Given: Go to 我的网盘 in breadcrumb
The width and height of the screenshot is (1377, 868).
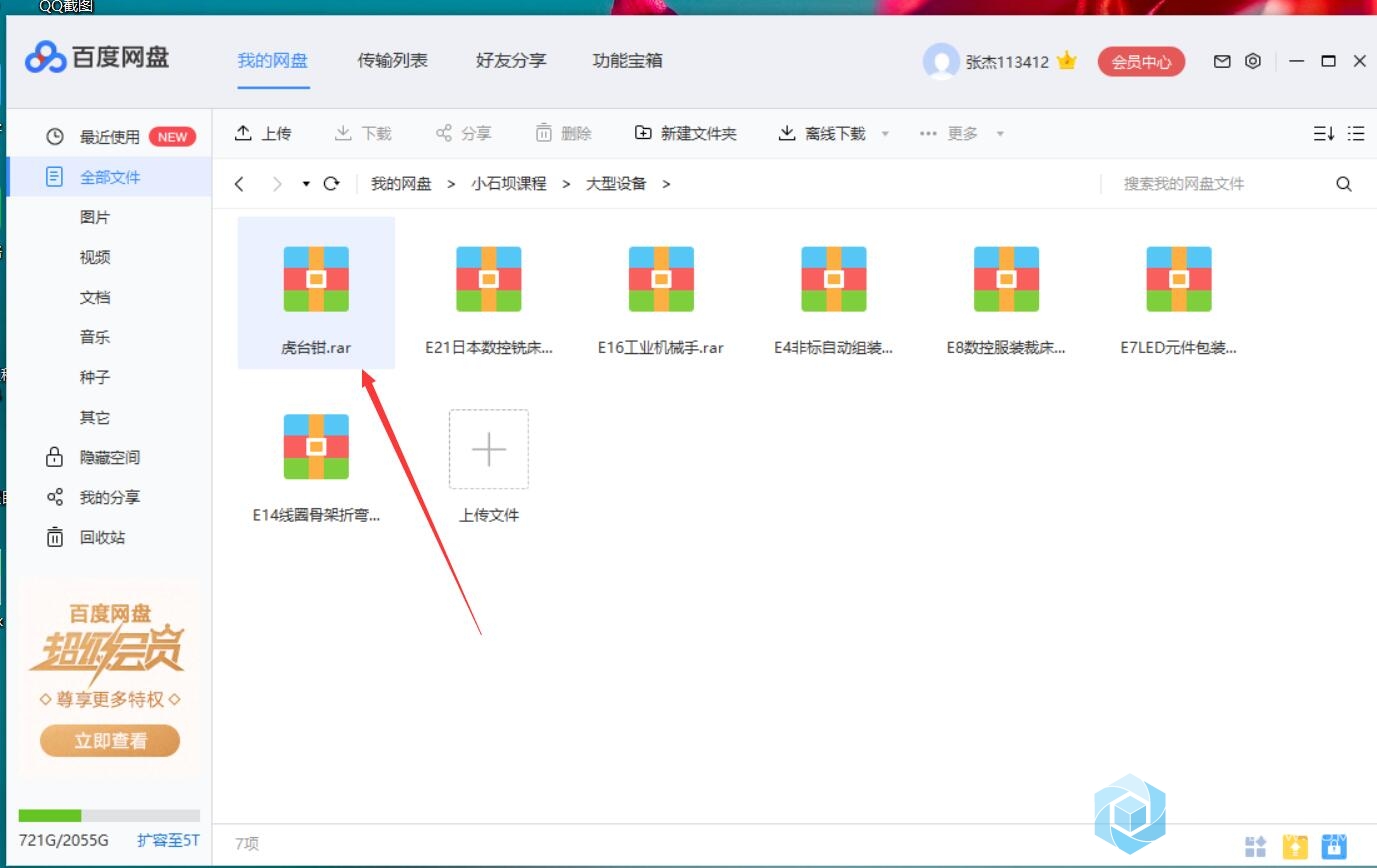Looking at the screenshot, I should (401, 184).
